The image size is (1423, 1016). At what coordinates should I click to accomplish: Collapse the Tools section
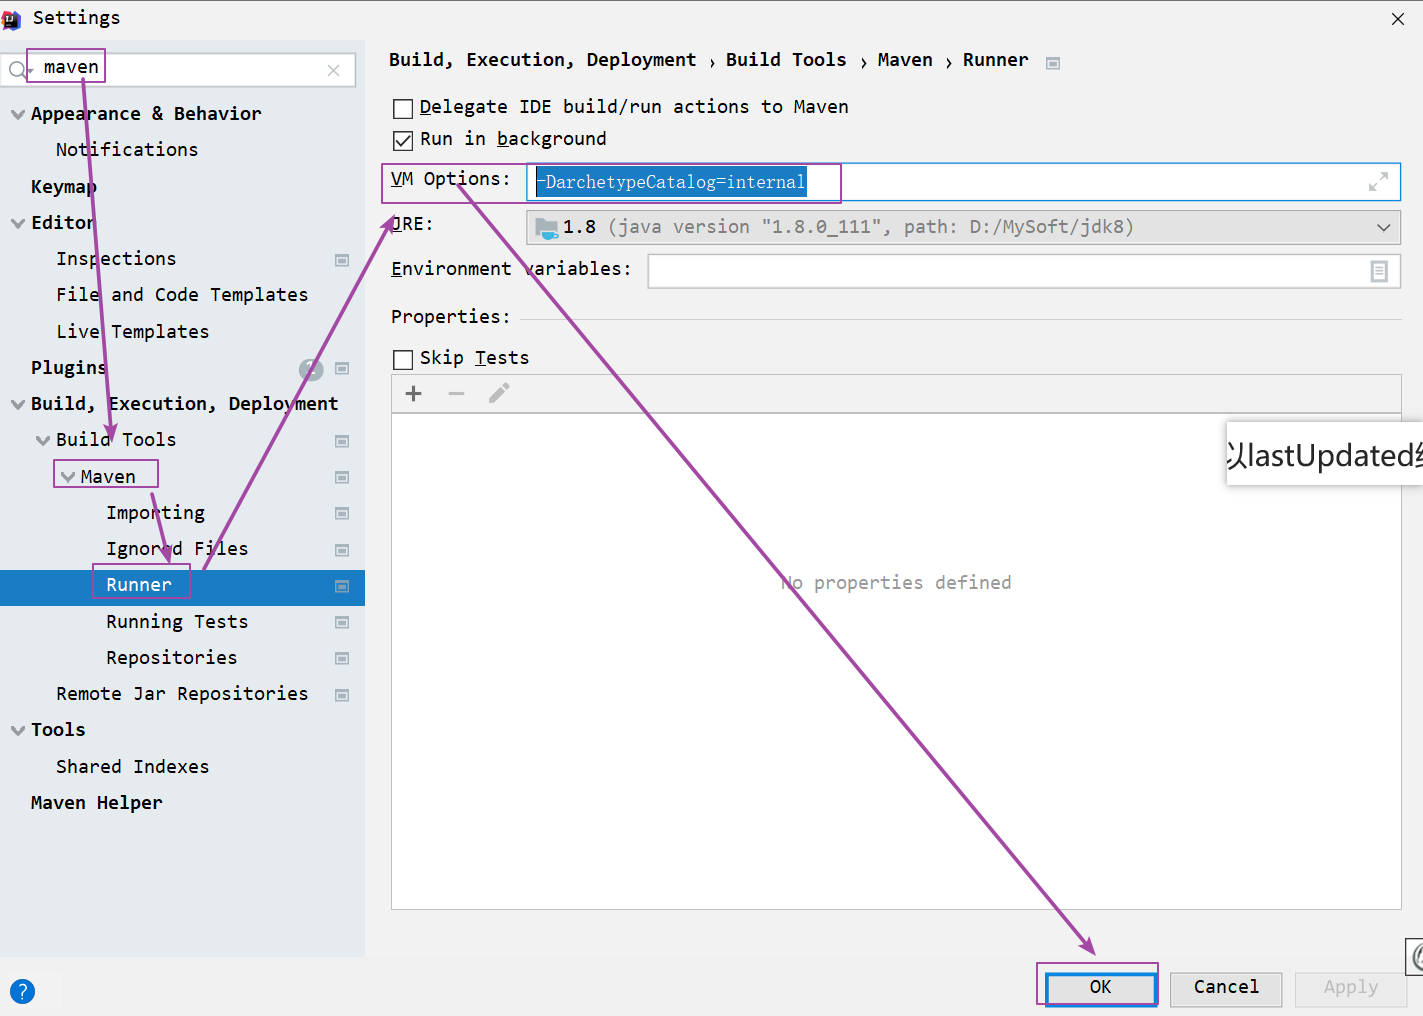tap(17, 730)
